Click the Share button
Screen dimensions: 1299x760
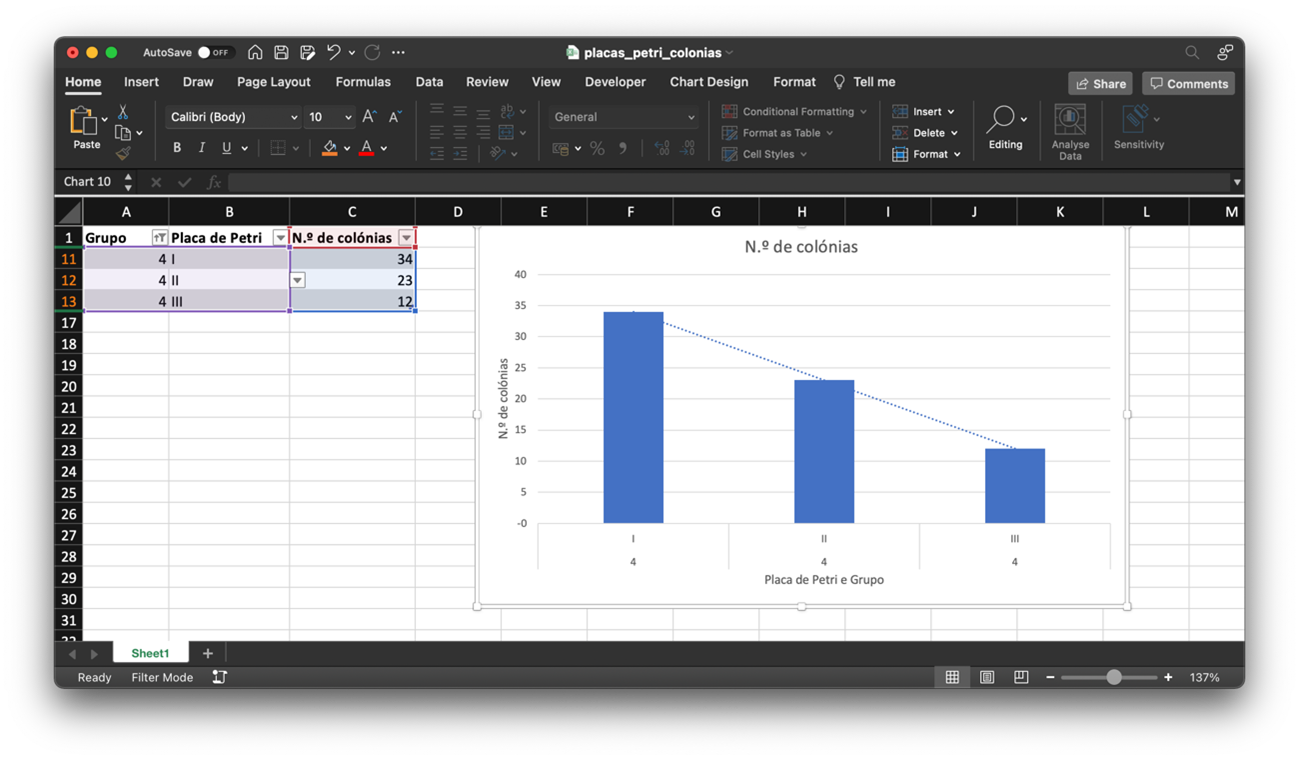(1100, 84)
